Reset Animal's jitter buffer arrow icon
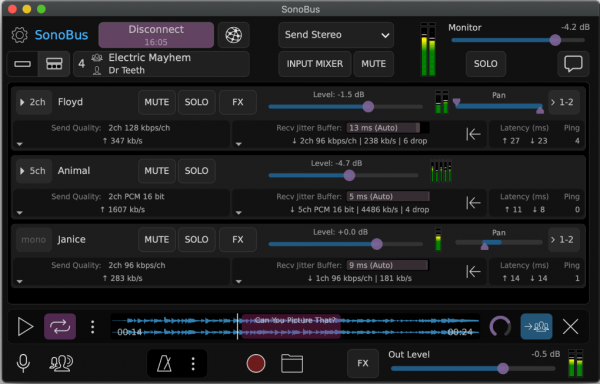The width and height of the screenshot is (600, 384). [473, 203]
